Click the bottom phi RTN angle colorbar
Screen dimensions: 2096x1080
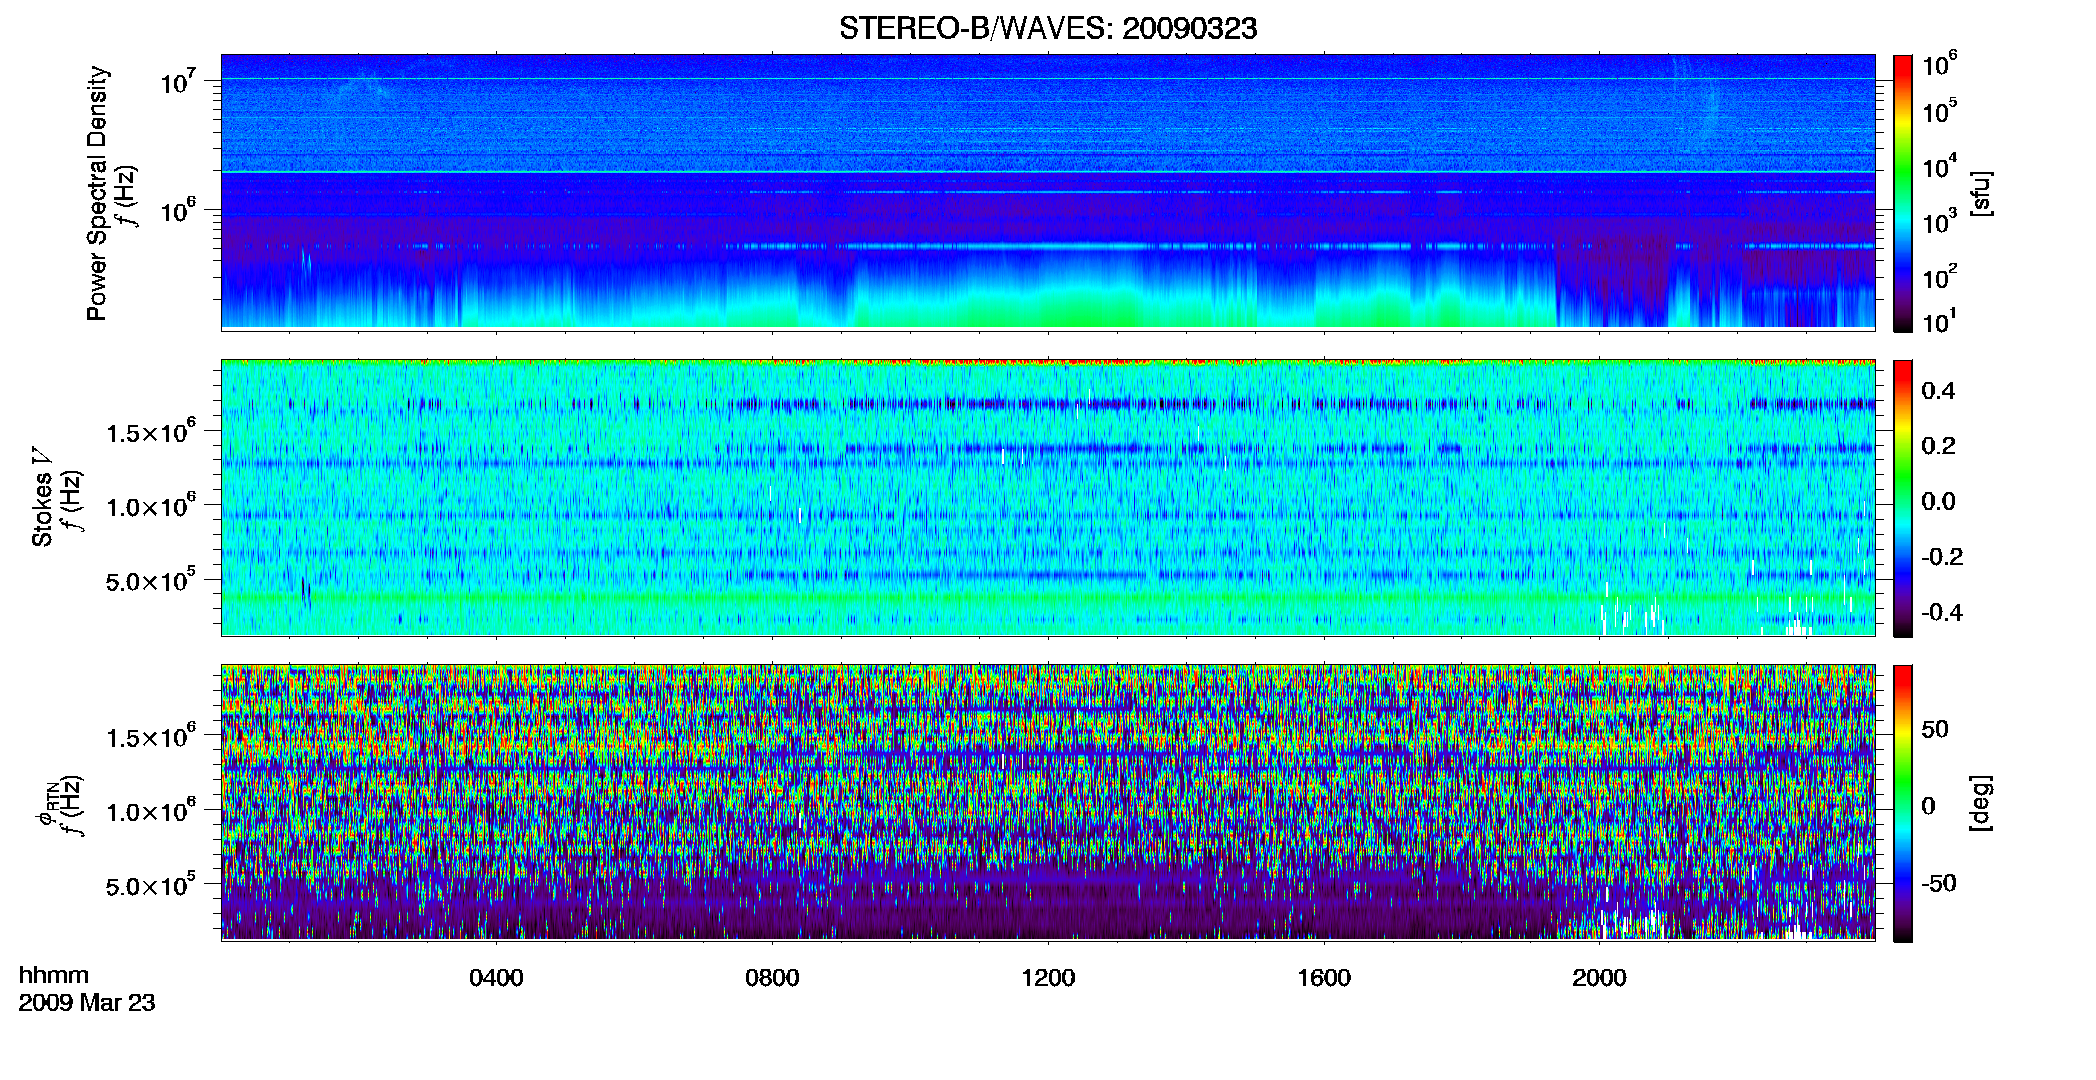1903,803
